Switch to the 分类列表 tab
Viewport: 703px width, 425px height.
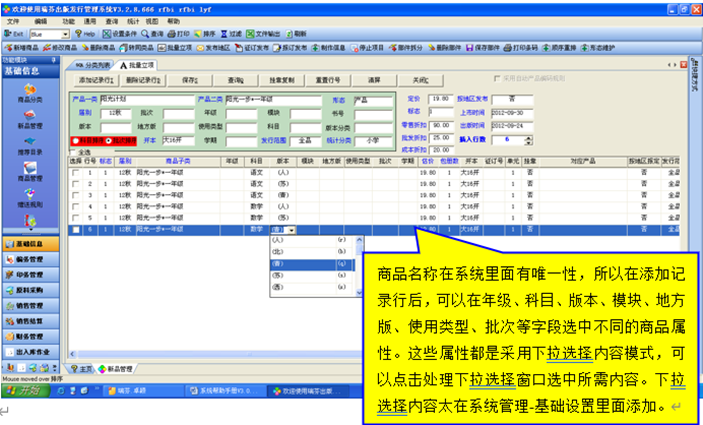90,65
